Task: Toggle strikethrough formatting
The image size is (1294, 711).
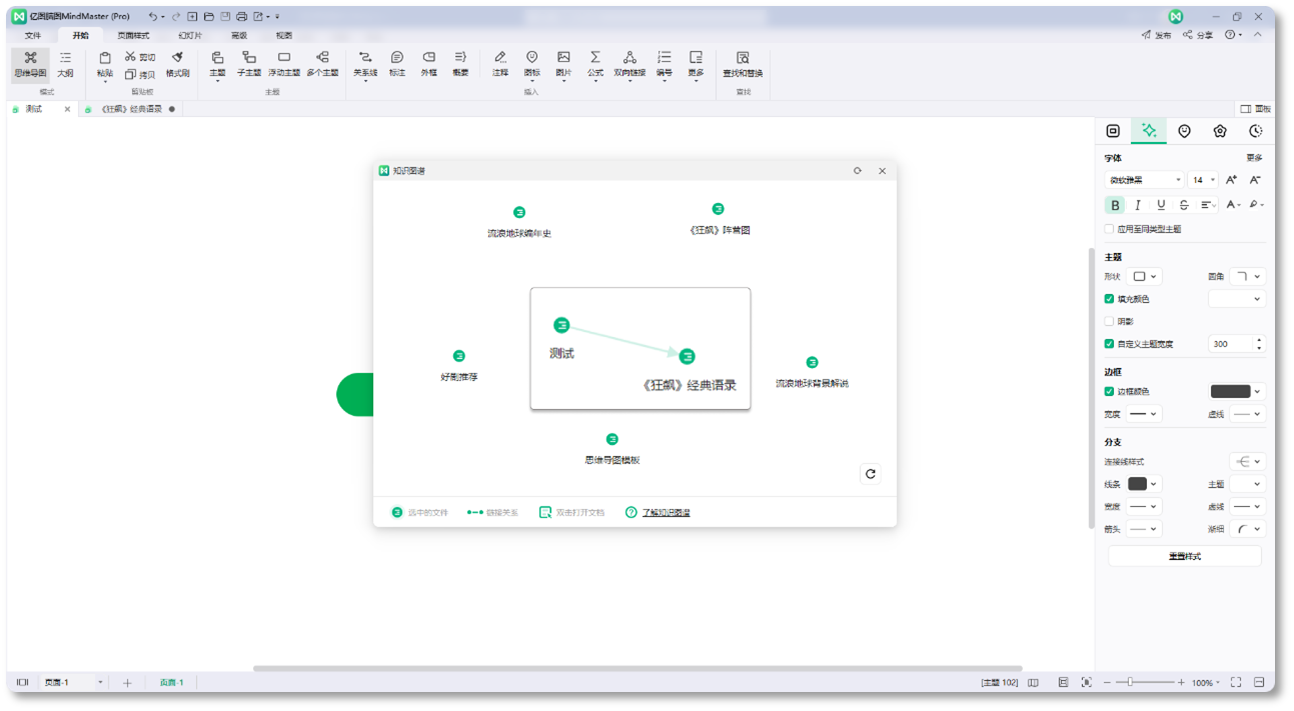Action: [1184, 205]
